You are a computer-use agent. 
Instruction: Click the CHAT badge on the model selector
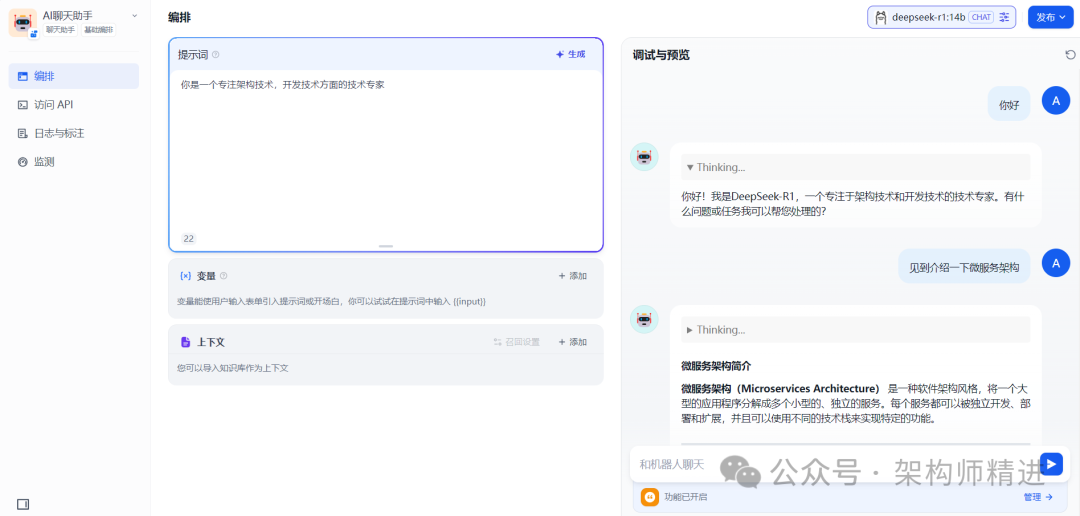click(981, 17)
